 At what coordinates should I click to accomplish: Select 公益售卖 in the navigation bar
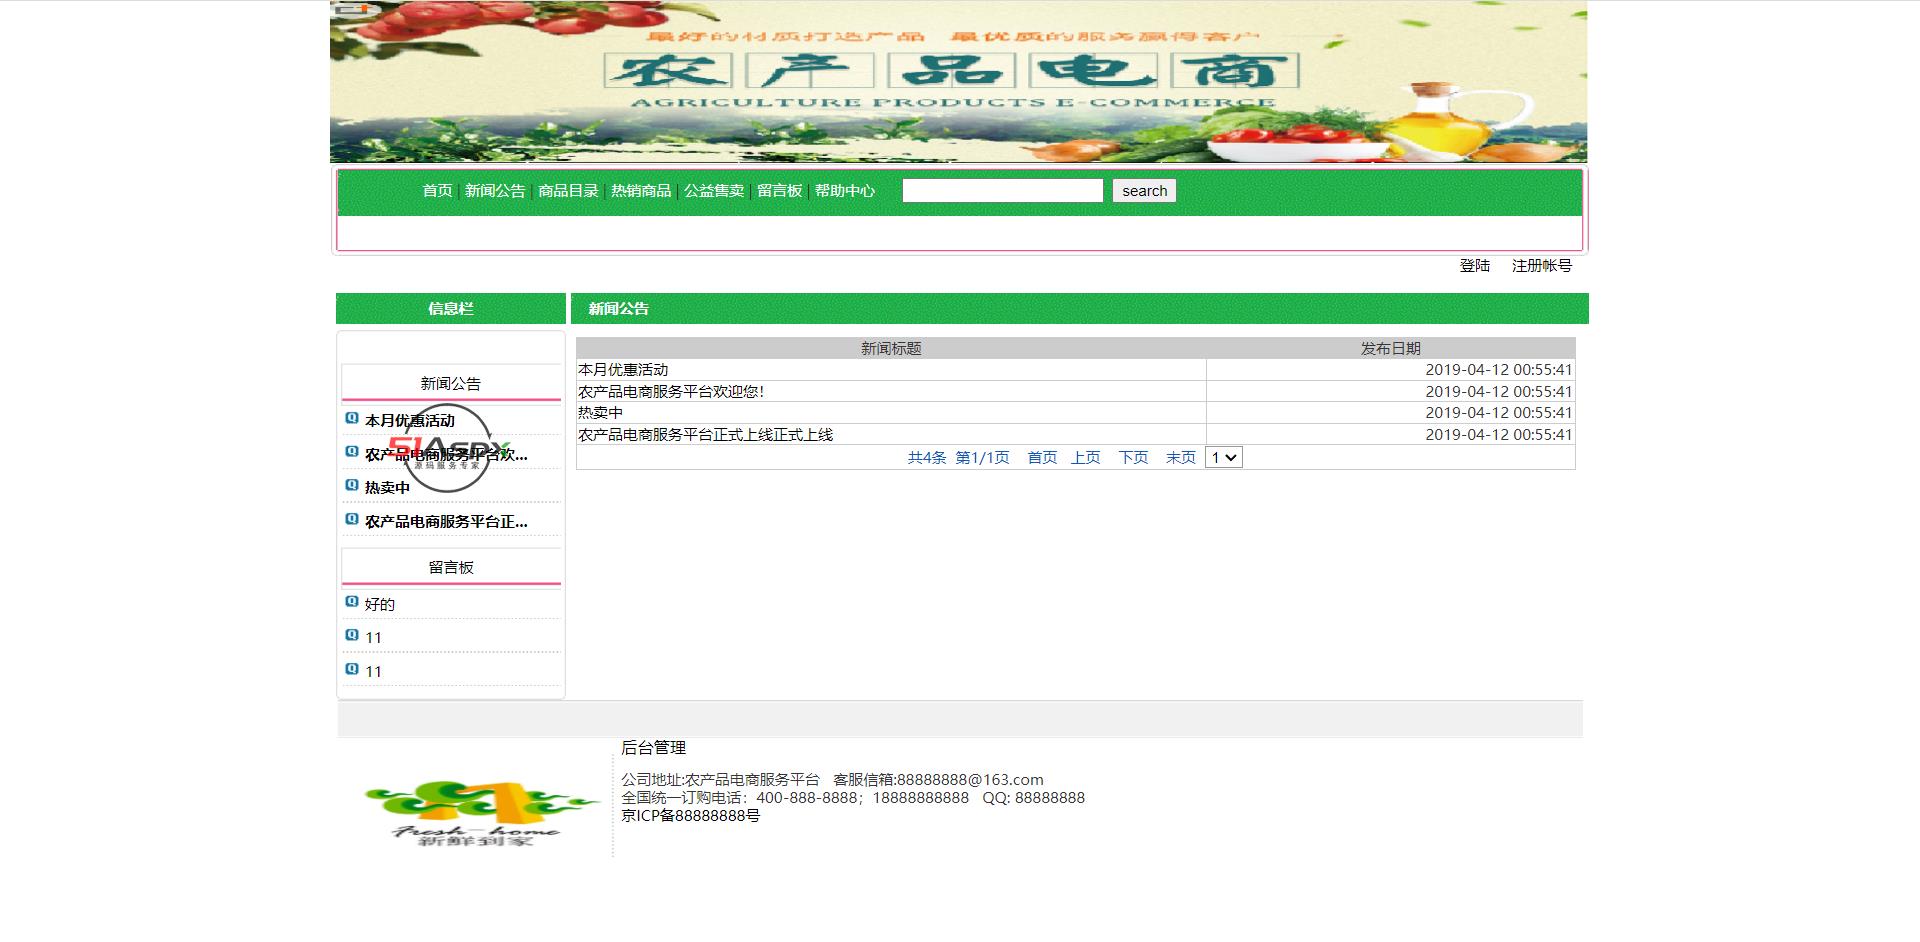pos(714,191)
